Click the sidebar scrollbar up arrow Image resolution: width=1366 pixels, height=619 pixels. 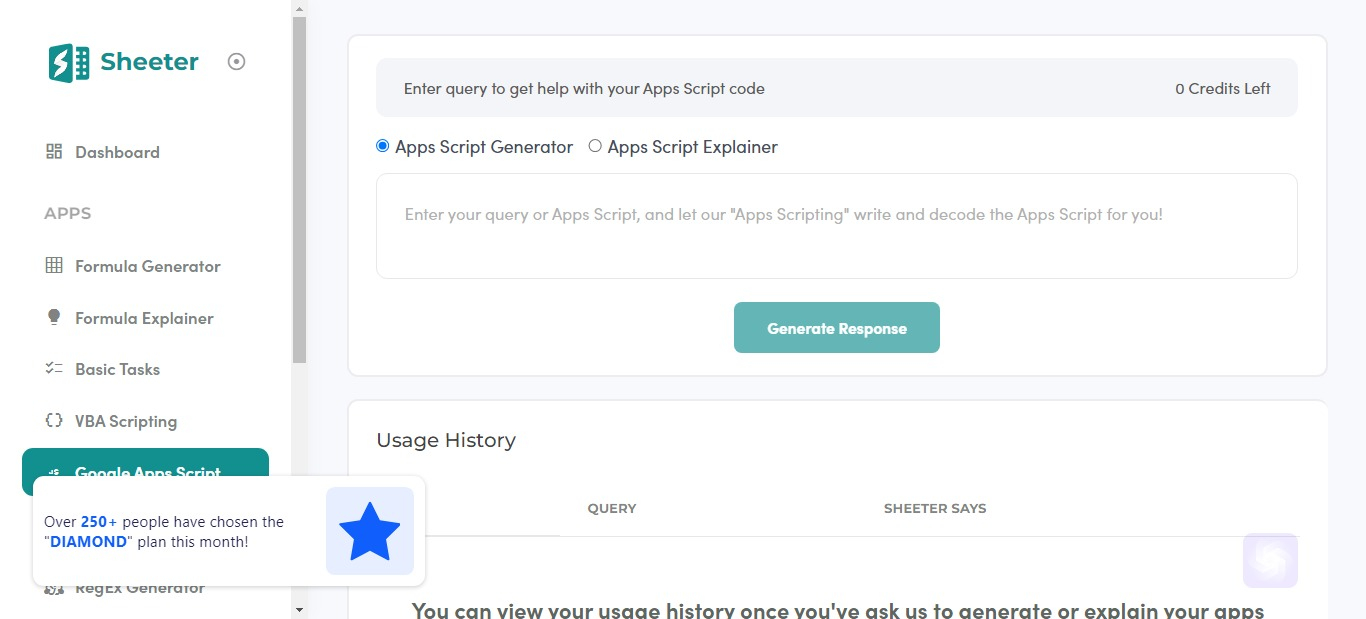click(299, 8)
